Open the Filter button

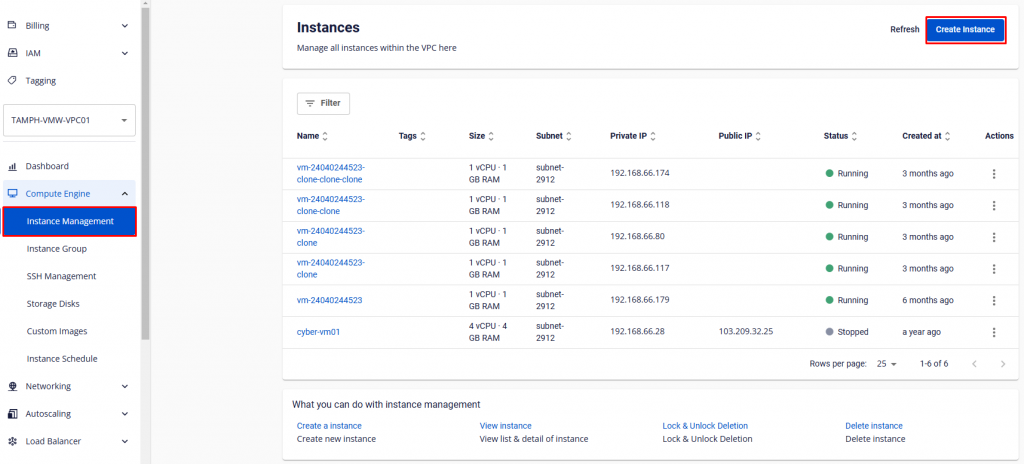click(x=323, y=103)
